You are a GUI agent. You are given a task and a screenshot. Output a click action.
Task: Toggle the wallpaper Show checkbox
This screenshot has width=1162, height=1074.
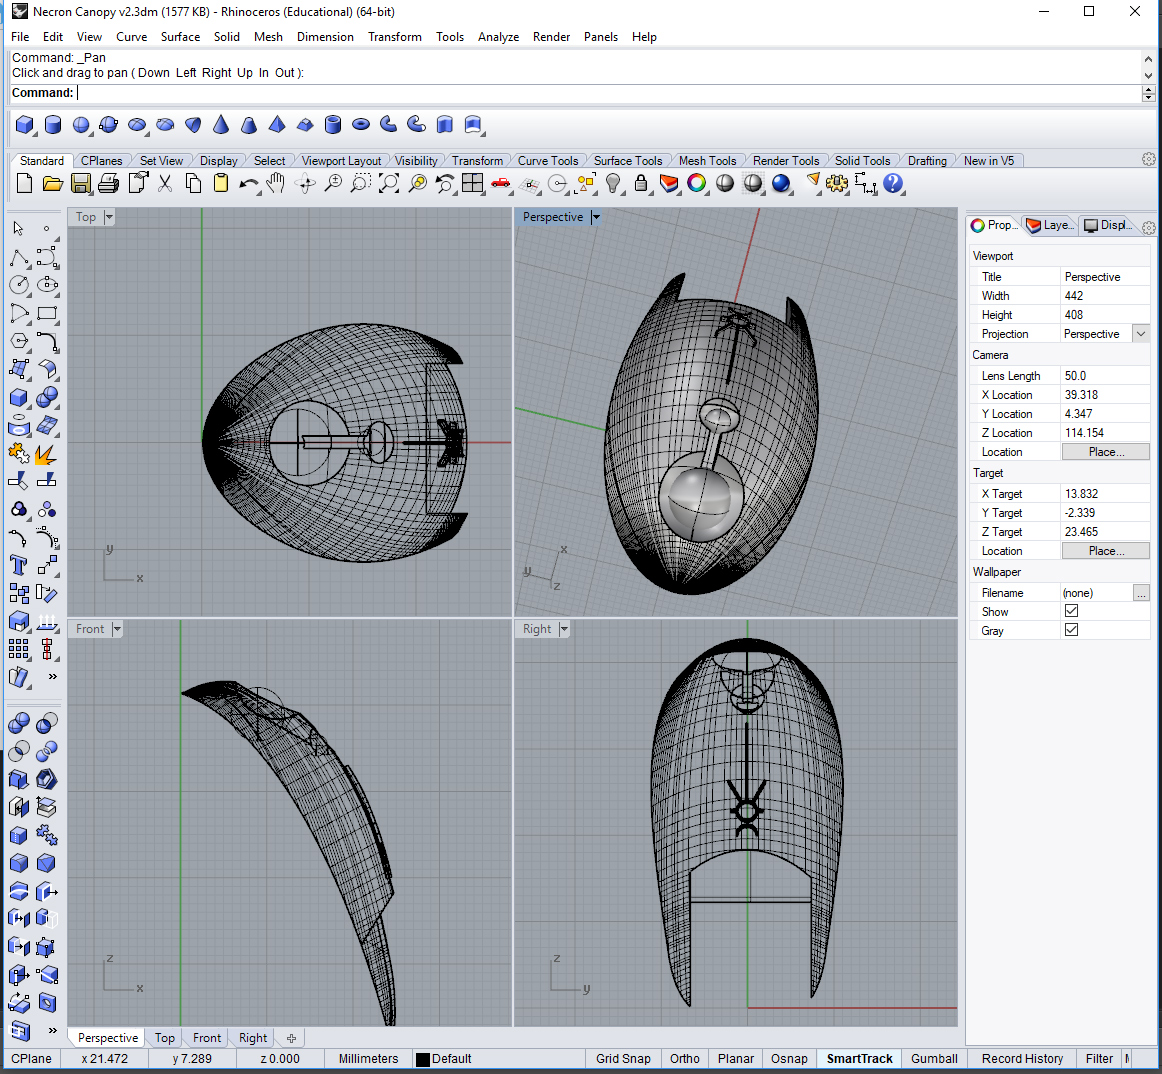(x=1071, y=611)
